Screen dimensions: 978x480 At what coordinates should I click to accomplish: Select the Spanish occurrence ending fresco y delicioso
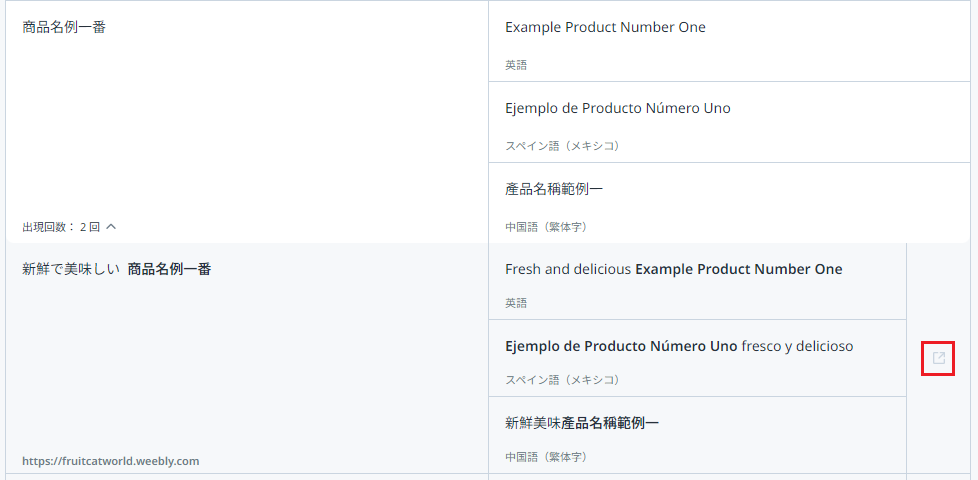coord(679,346)
